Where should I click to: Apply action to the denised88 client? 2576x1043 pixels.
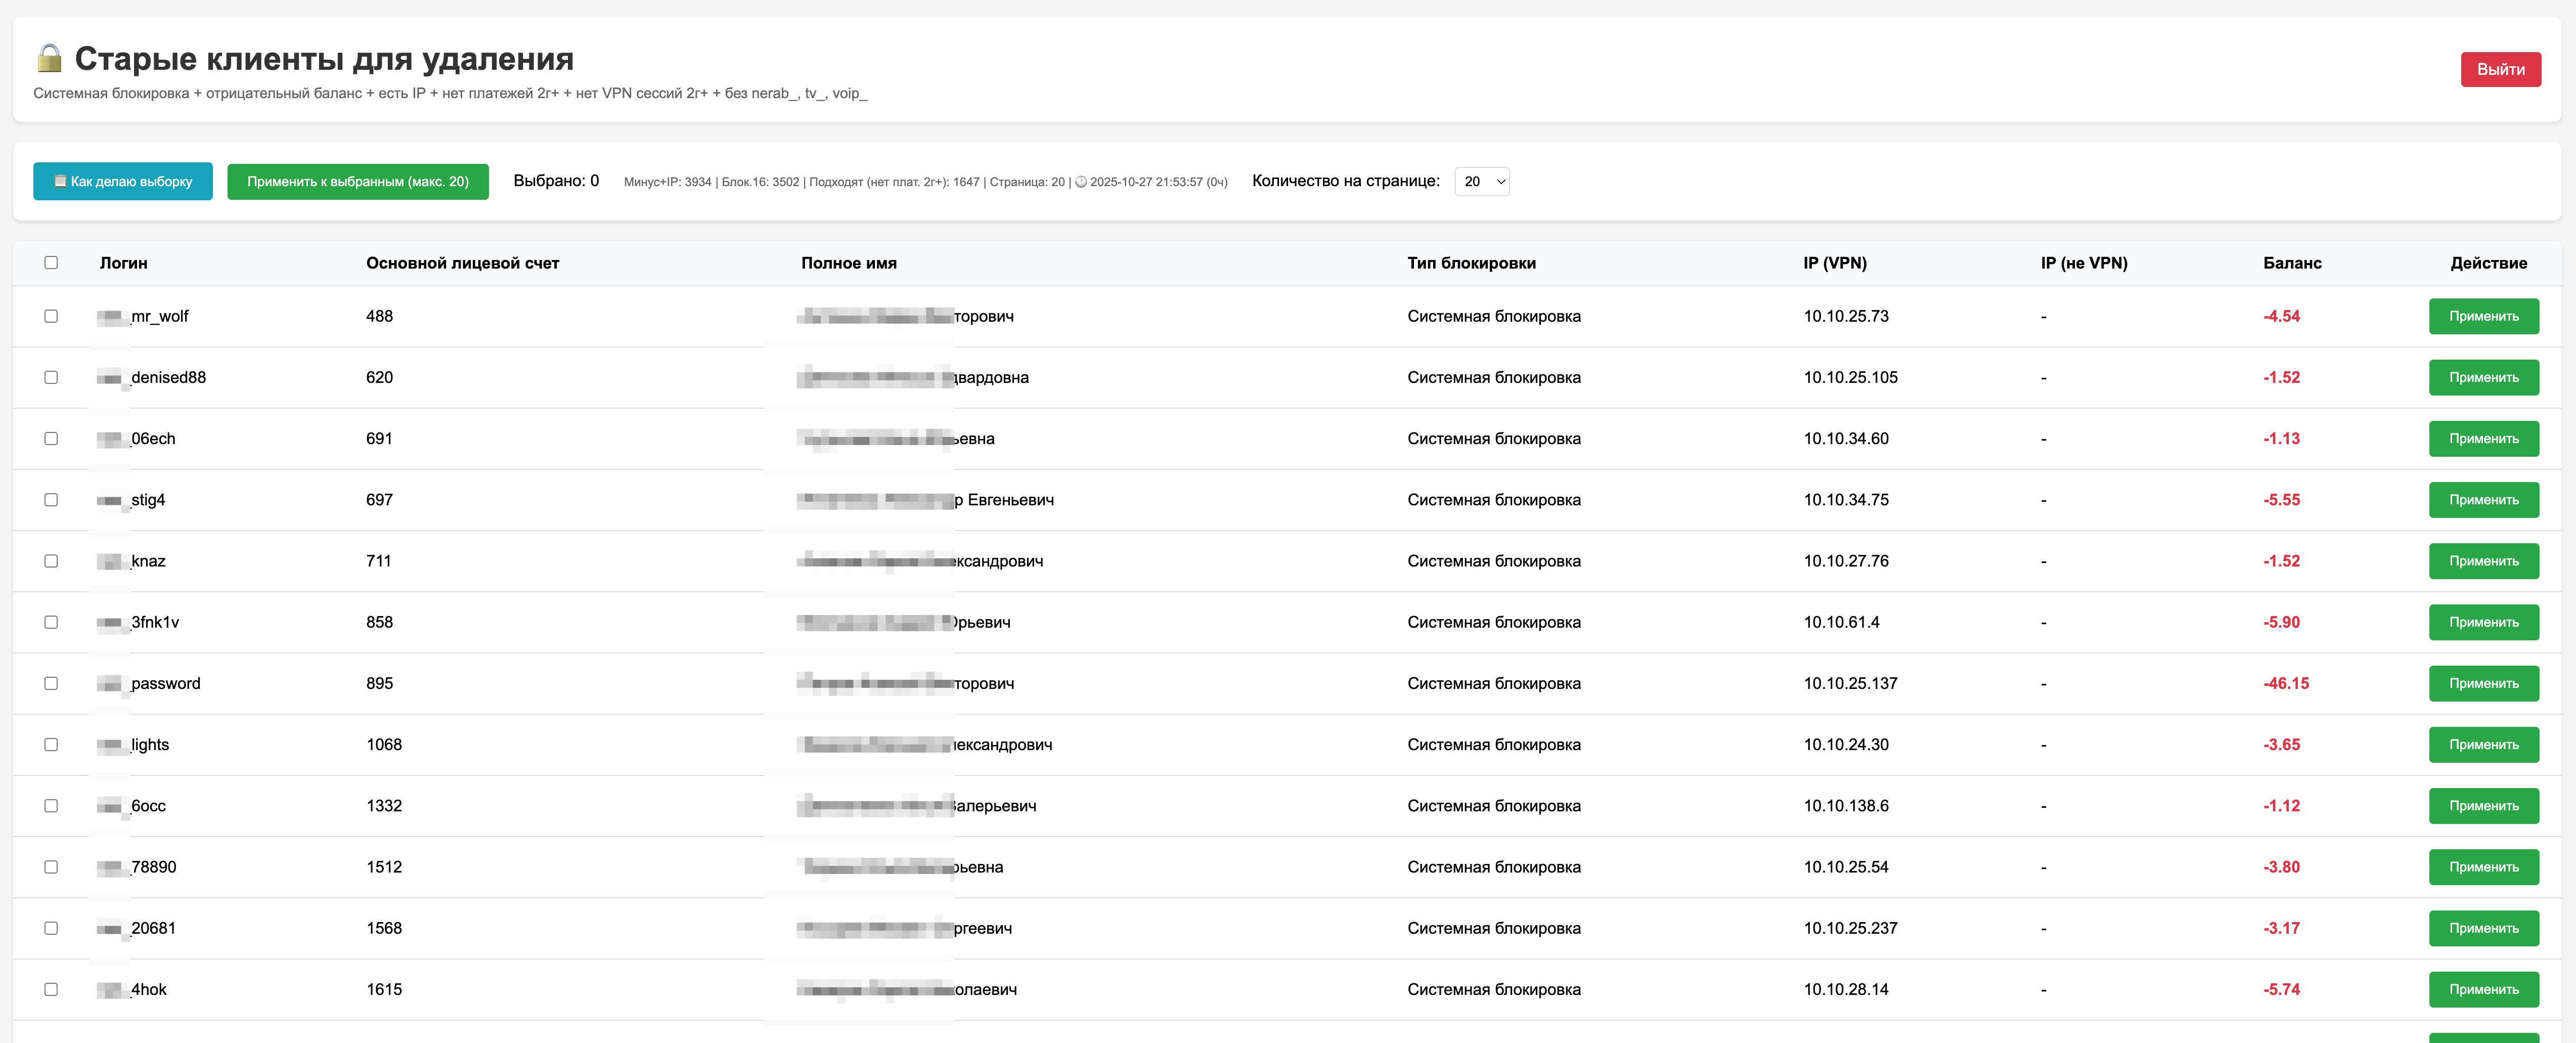2484,377
